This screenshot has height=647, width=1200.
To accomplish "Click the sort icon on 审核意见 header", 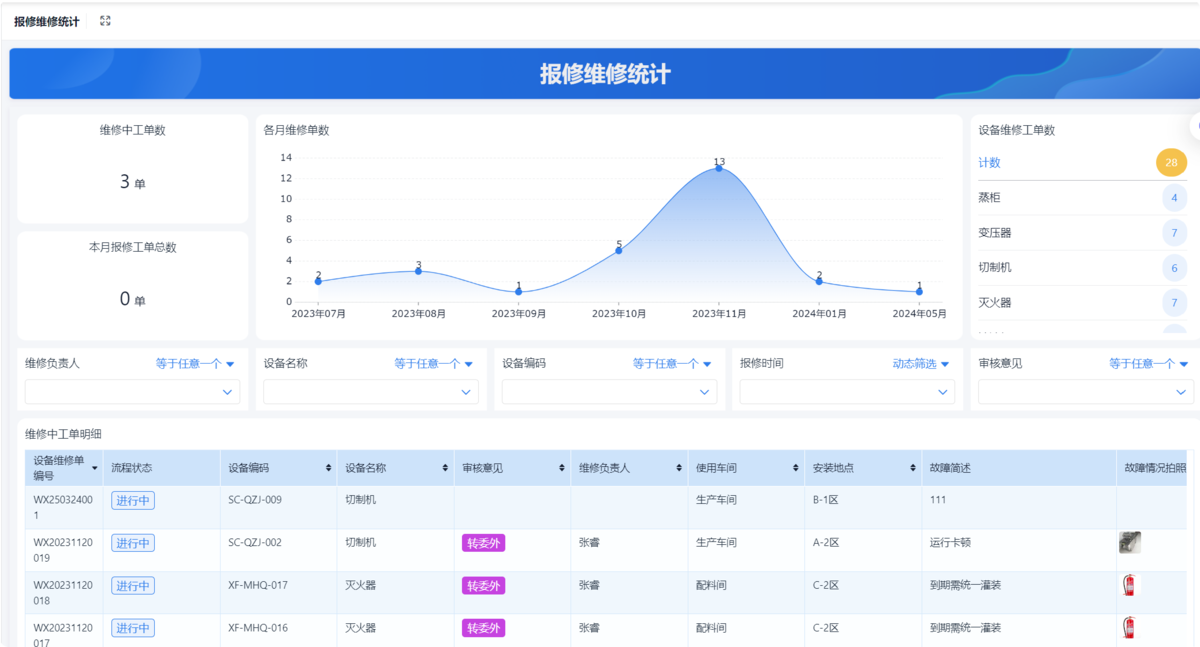I will click(563, 467).
